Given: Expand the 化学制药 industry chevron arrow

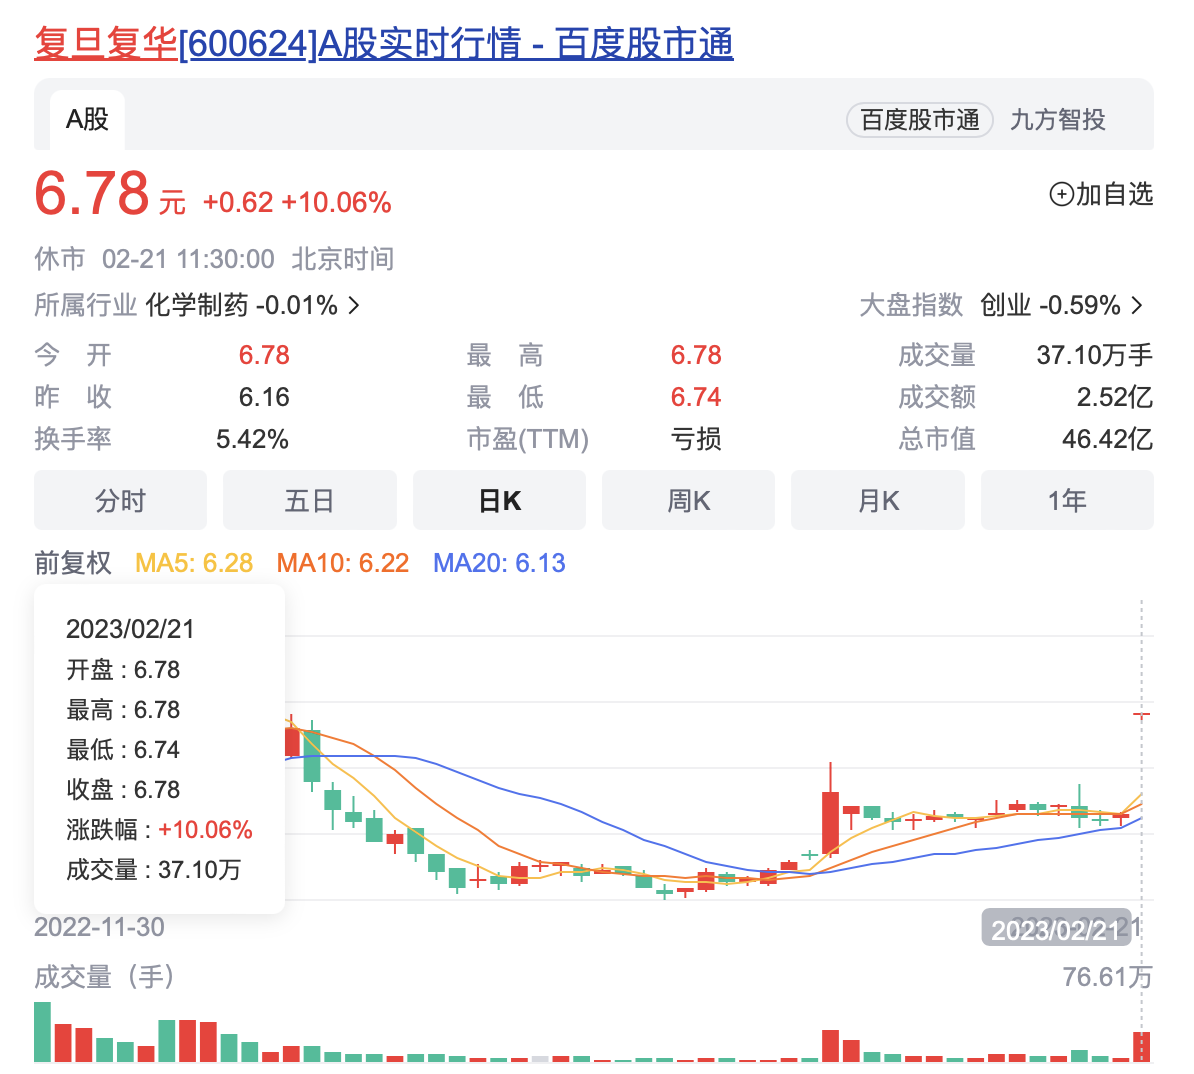Looking at the screenshot, I should 353,305.
